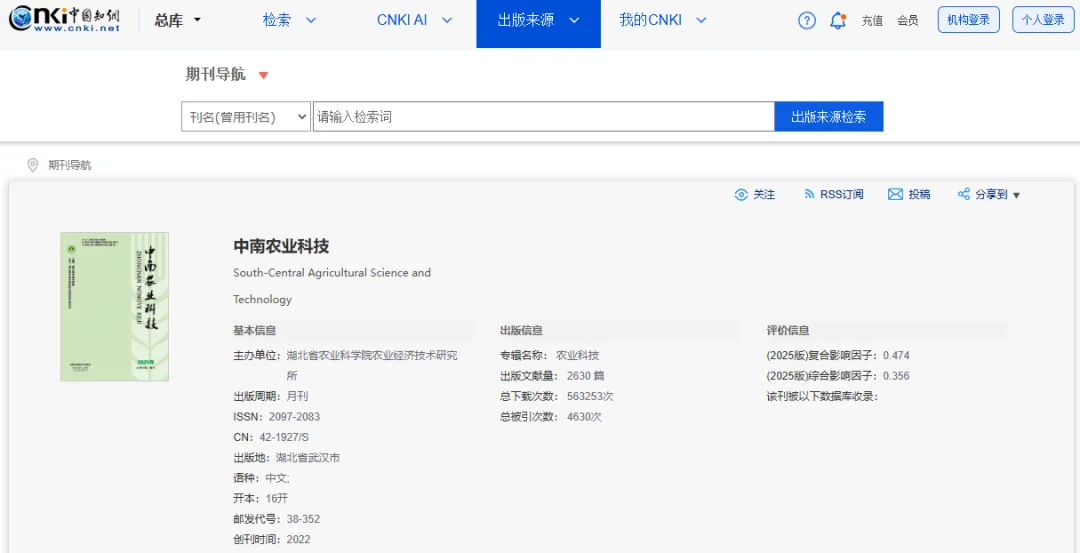The height and width of the screenshot is (553, 1080).
Task: Click the 总下载次数 value 563253次
Action: pyautogui.click(x=590, y=396)
